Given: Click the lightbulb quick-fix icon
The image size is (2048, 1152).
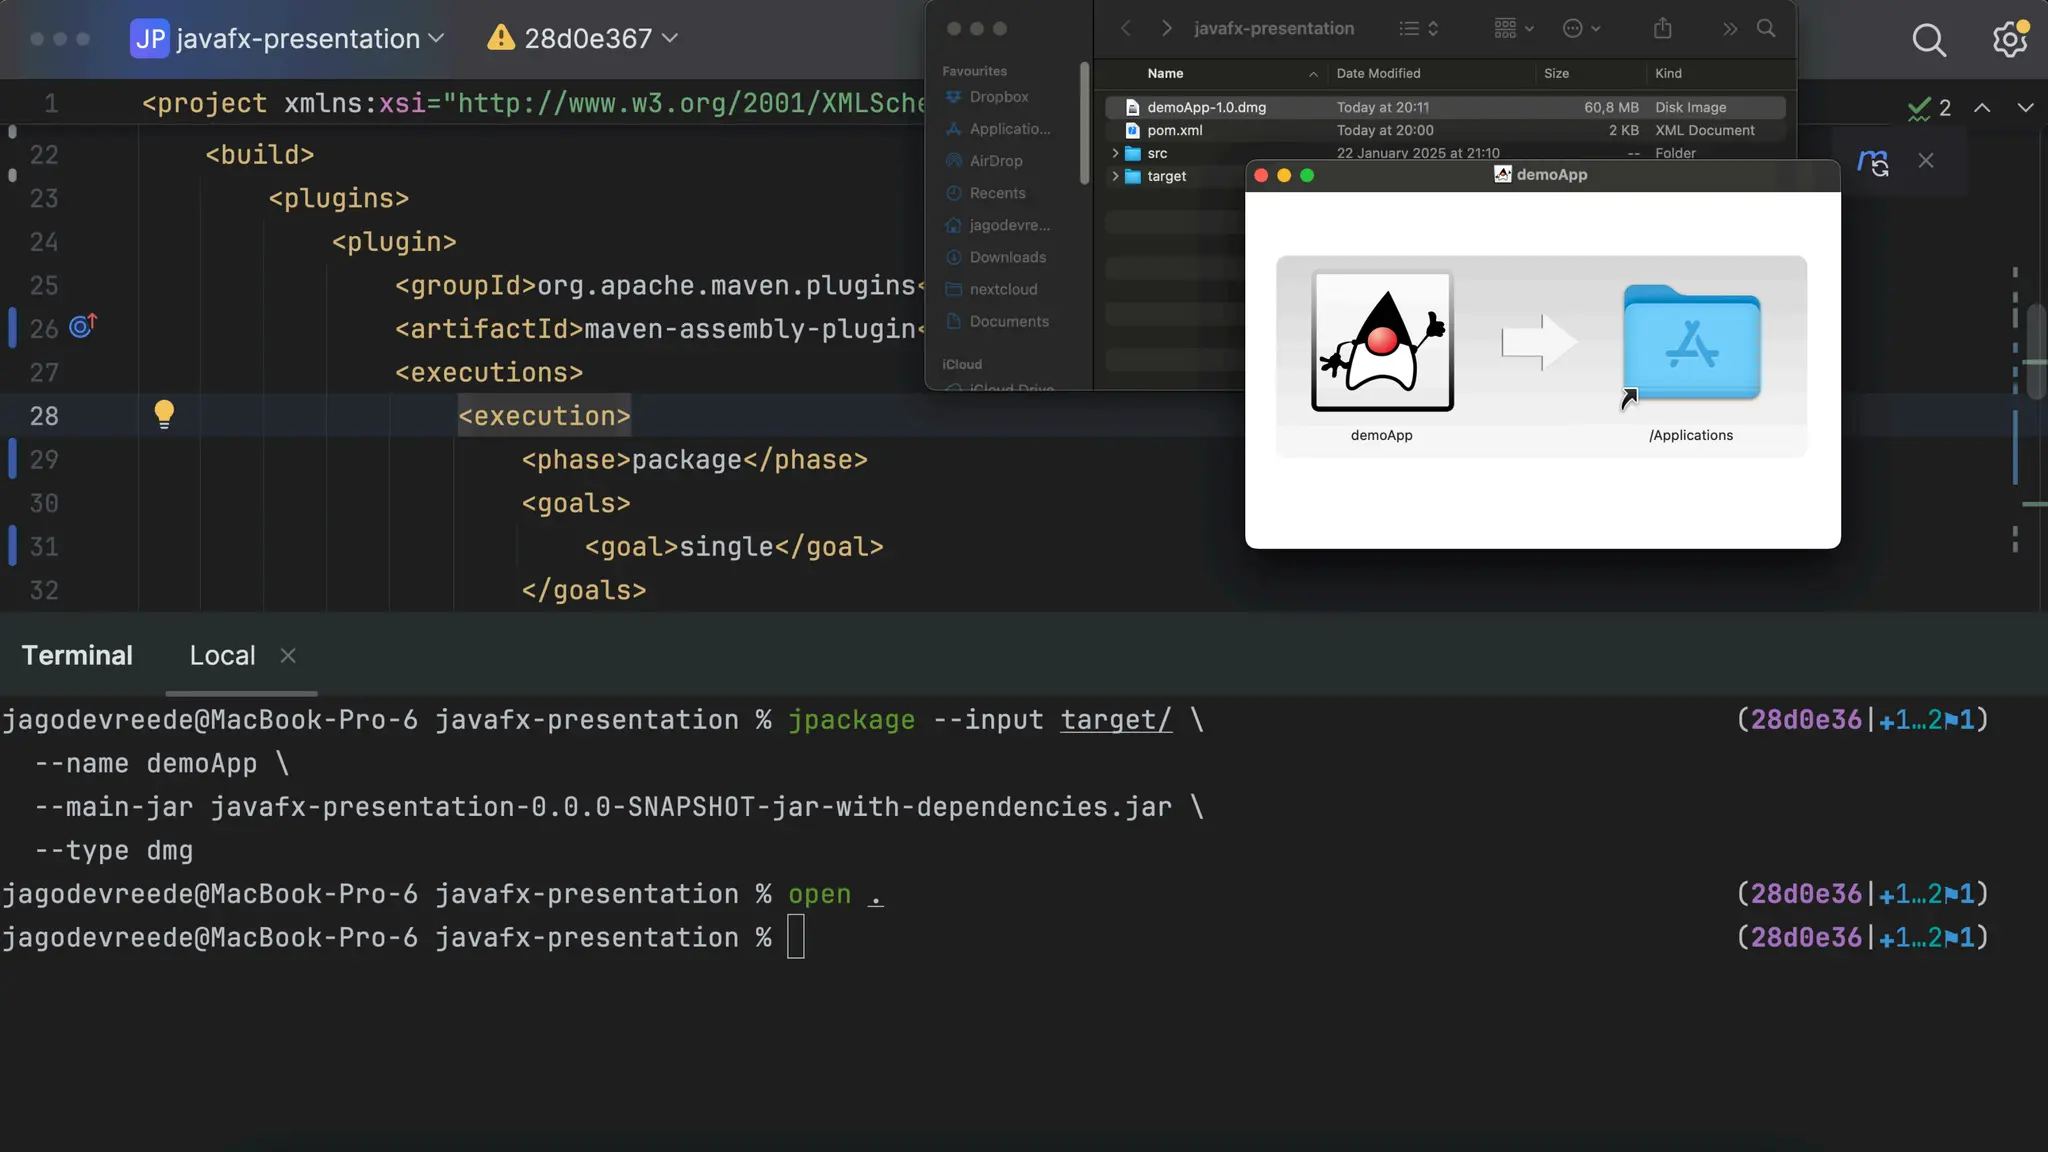Looking at the screenshot, I should click(164, 414).
